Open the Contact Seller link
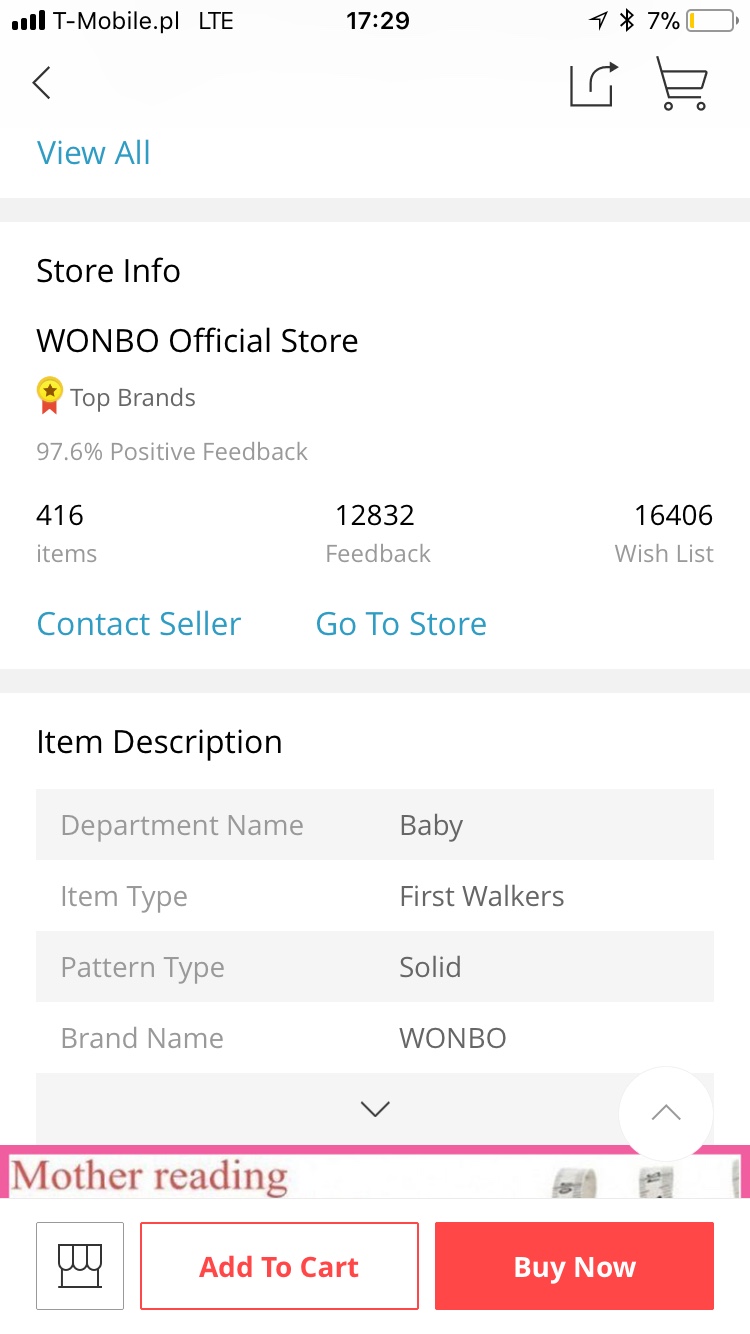 [x=139, y=624]
